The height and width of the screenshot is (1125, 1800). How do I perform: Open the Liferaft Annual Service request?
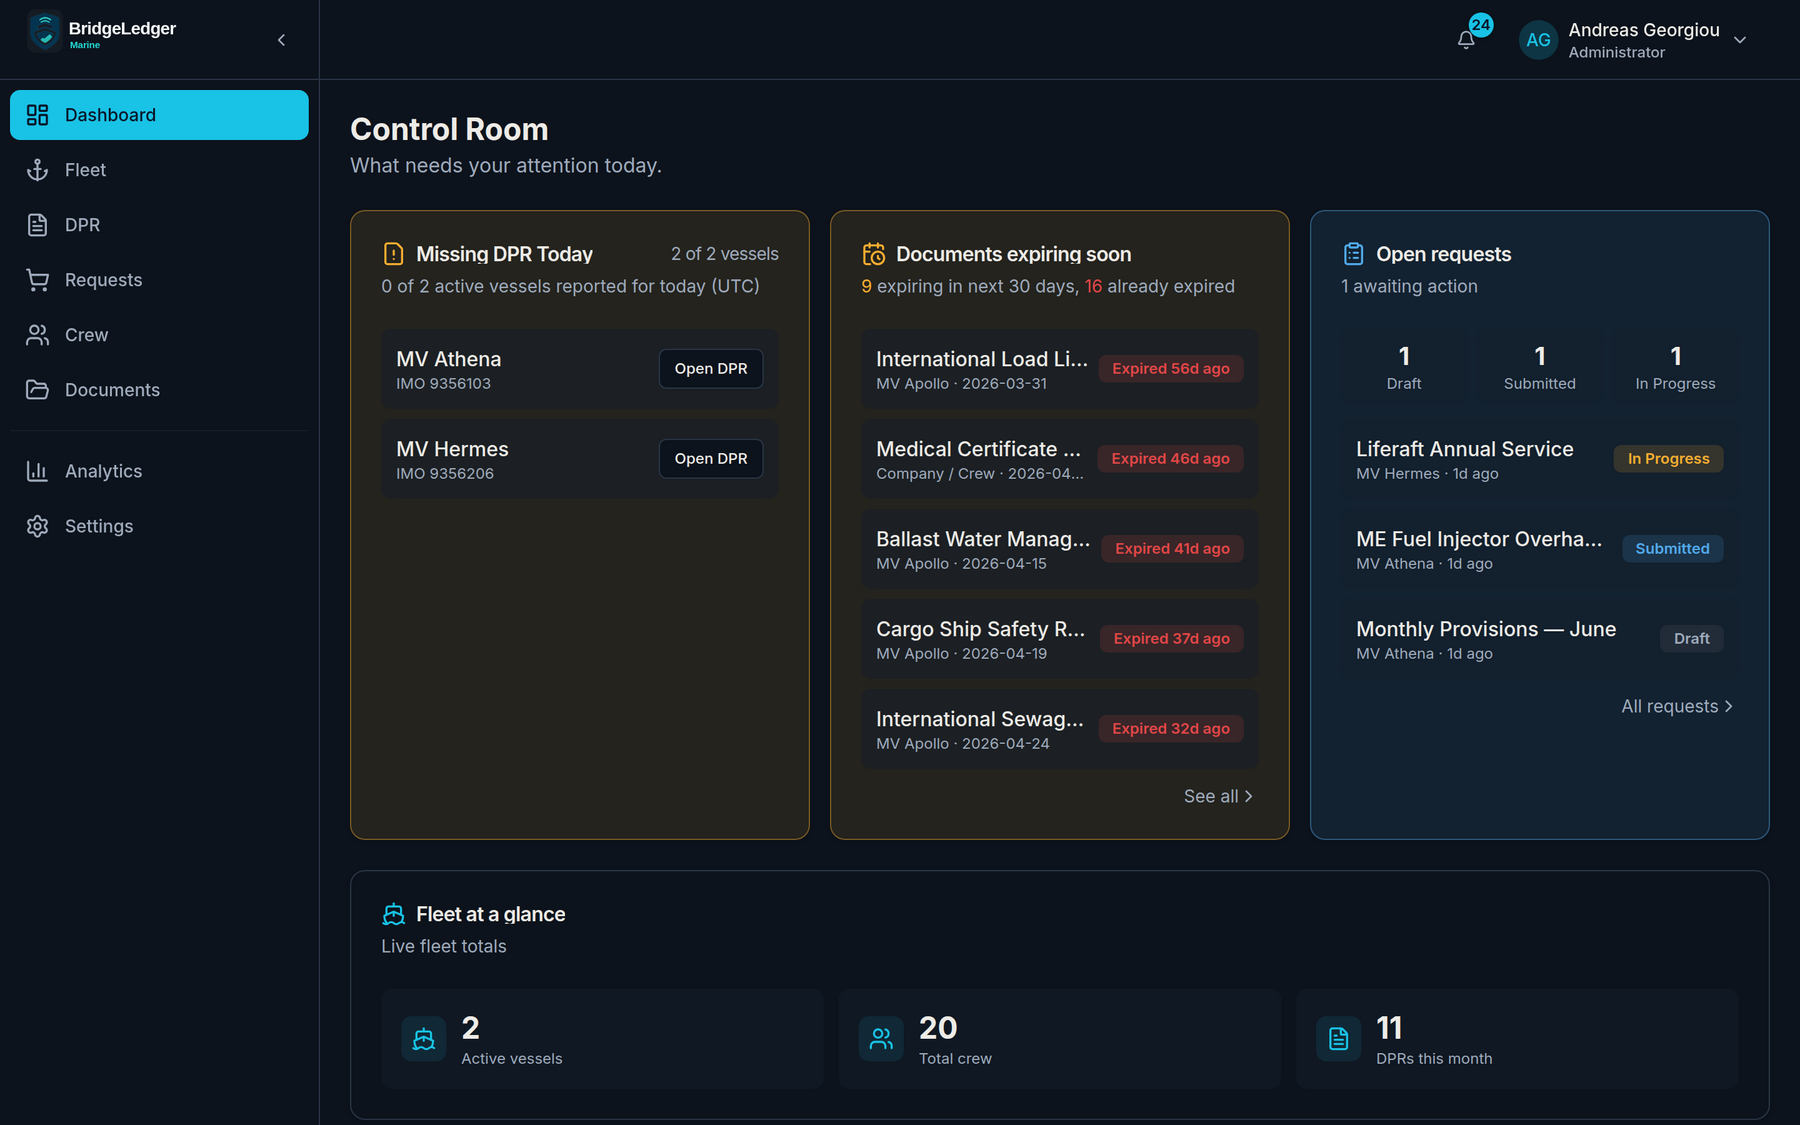[1540, 459]
